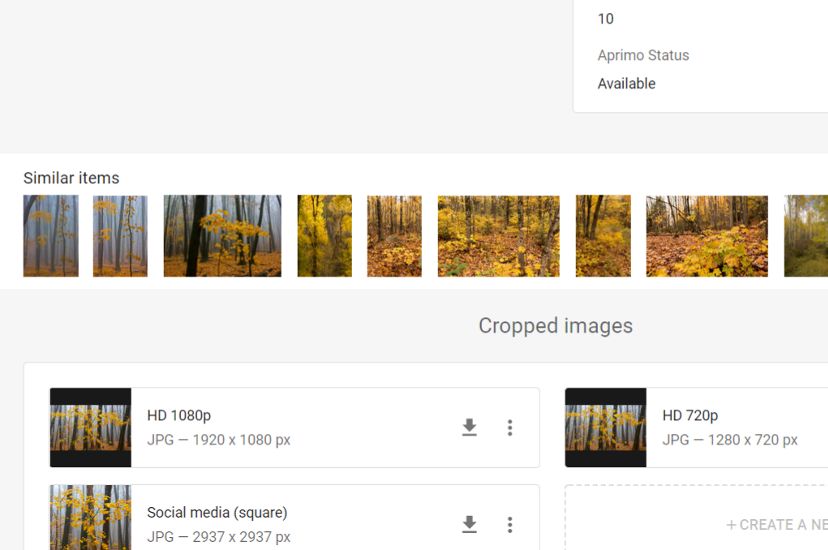Download the Social media (square) crop

coord(469,524)
